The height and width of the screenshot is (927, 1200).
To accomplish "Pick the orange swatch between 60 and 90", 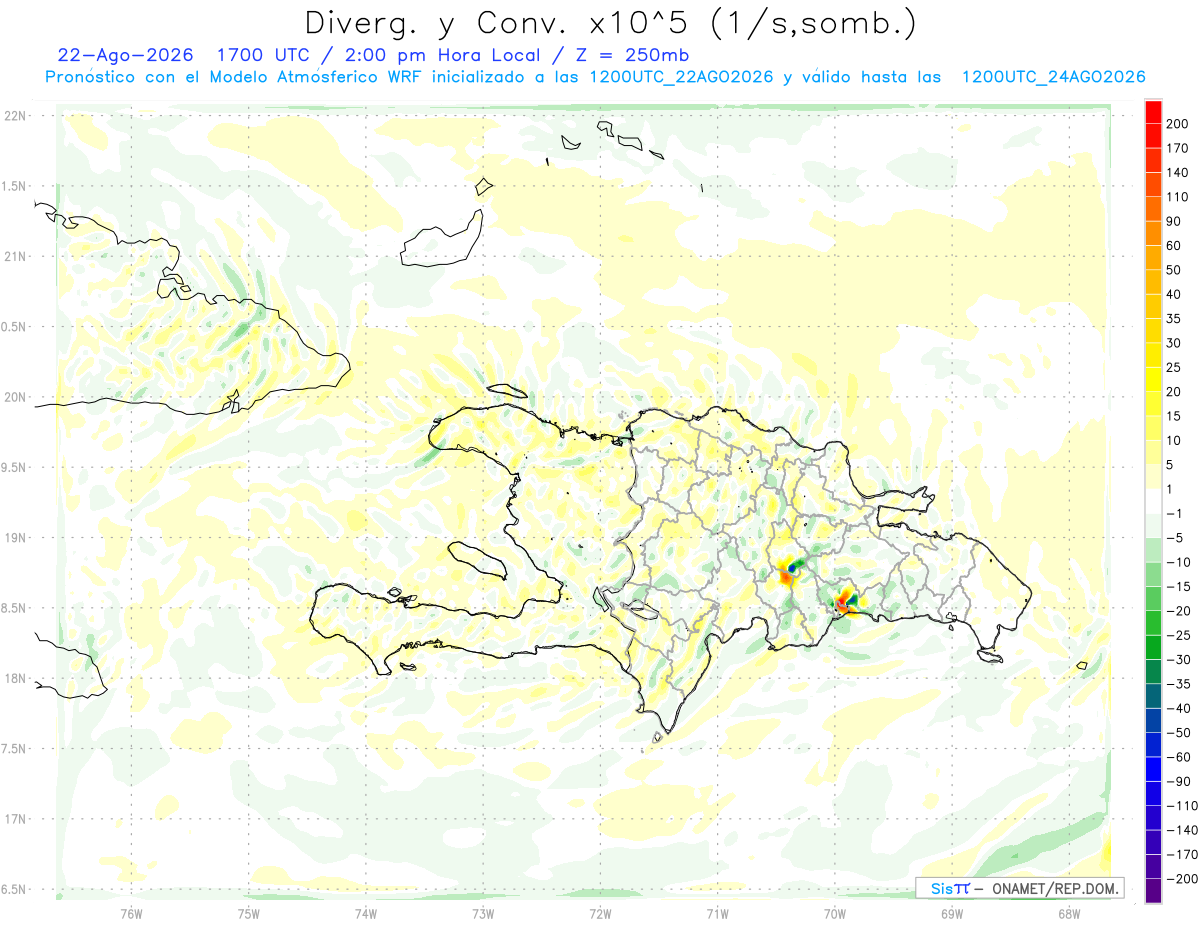I will [x=1153, y=234].
